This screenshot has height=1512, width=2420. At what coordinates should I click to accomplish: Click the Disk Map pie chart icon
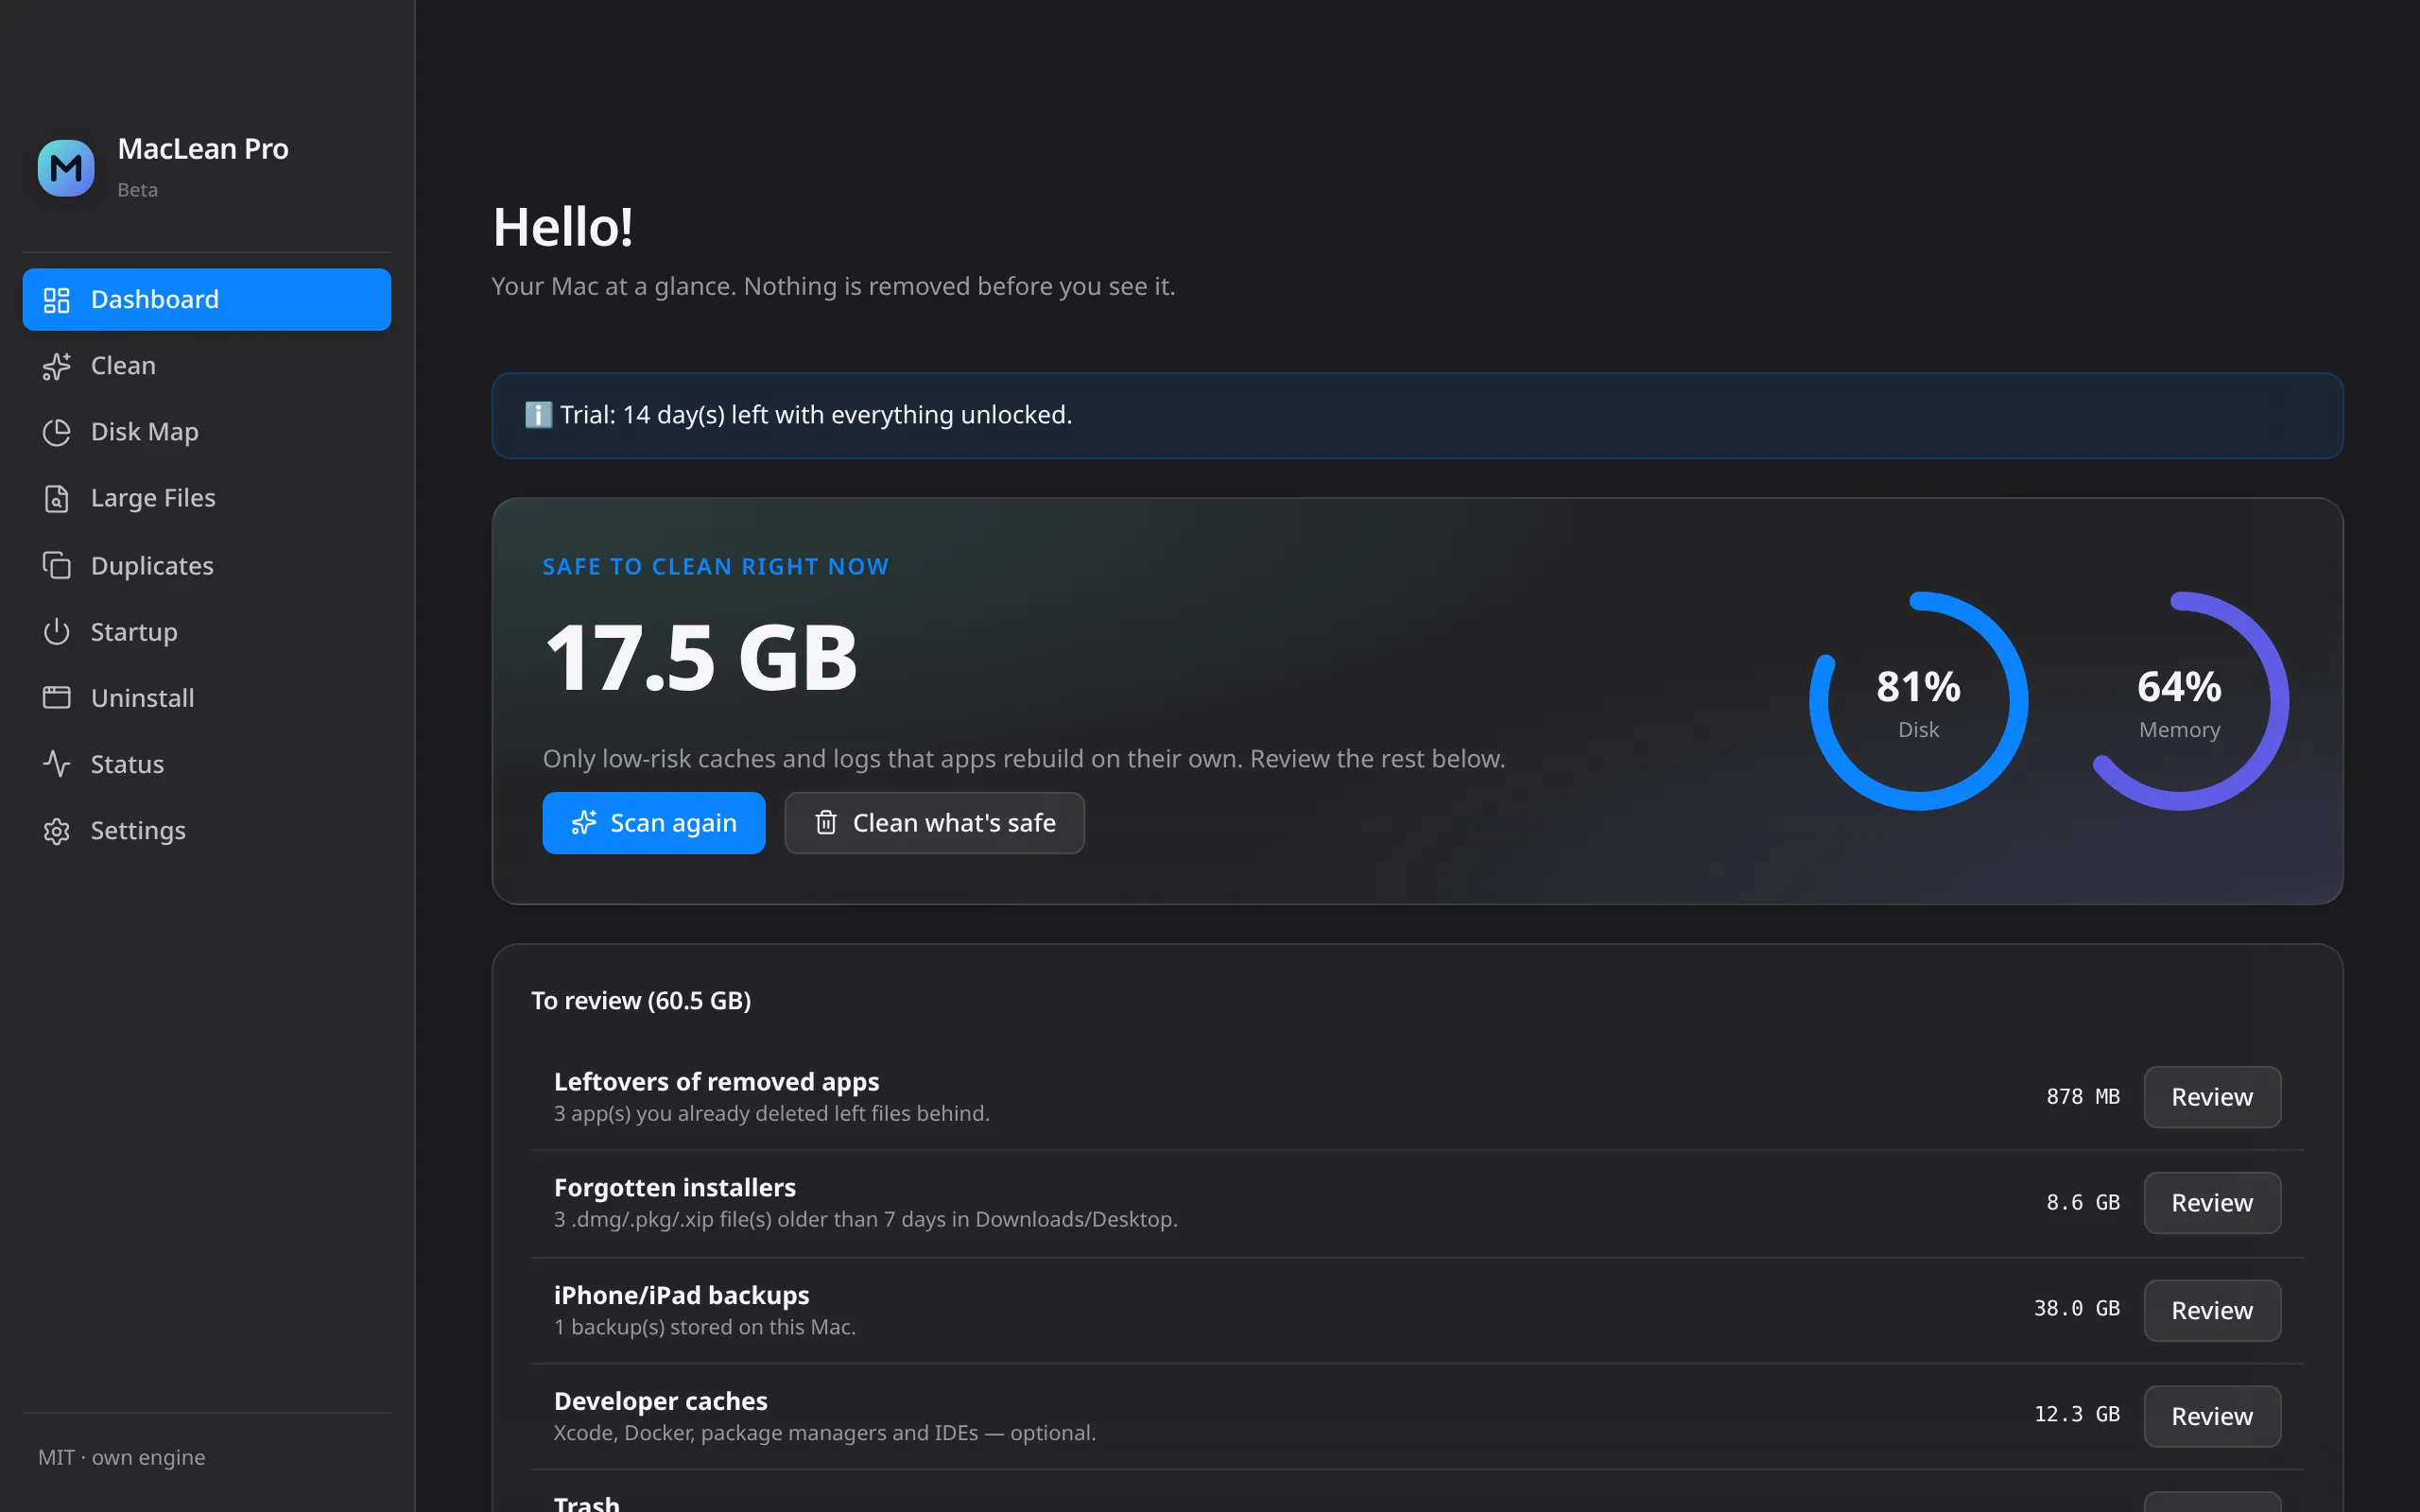point(57,432)
